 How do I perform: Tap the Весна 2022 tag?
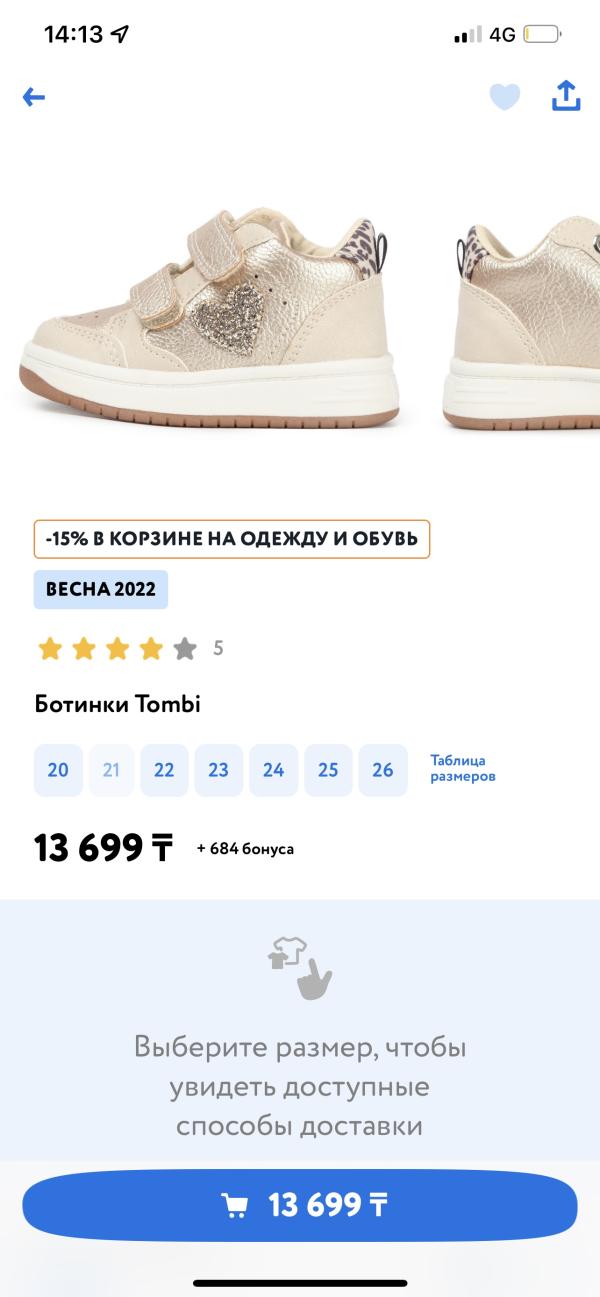coord(100,589)
